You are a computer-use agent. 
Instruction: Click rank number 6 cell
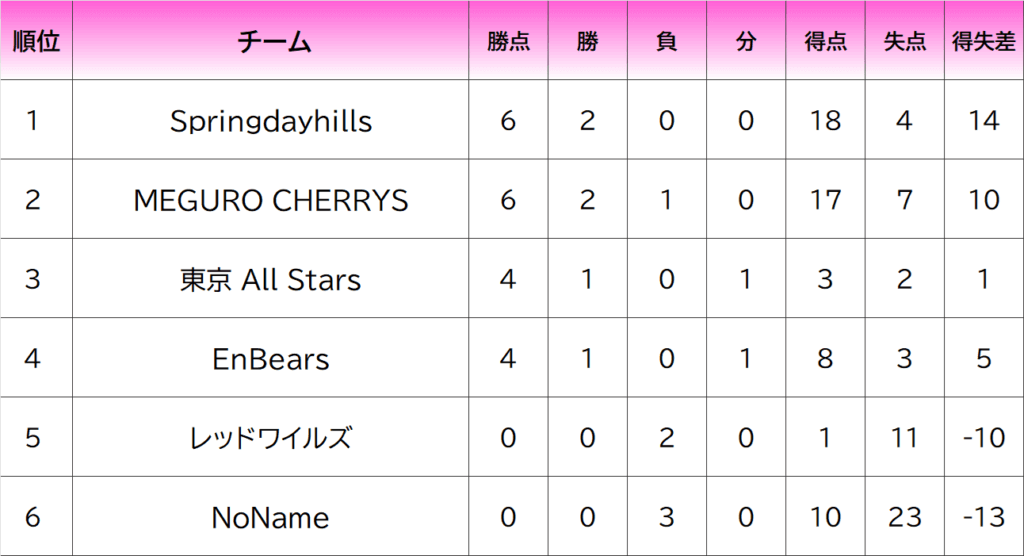pyautogui.click(x=33, y=517)
